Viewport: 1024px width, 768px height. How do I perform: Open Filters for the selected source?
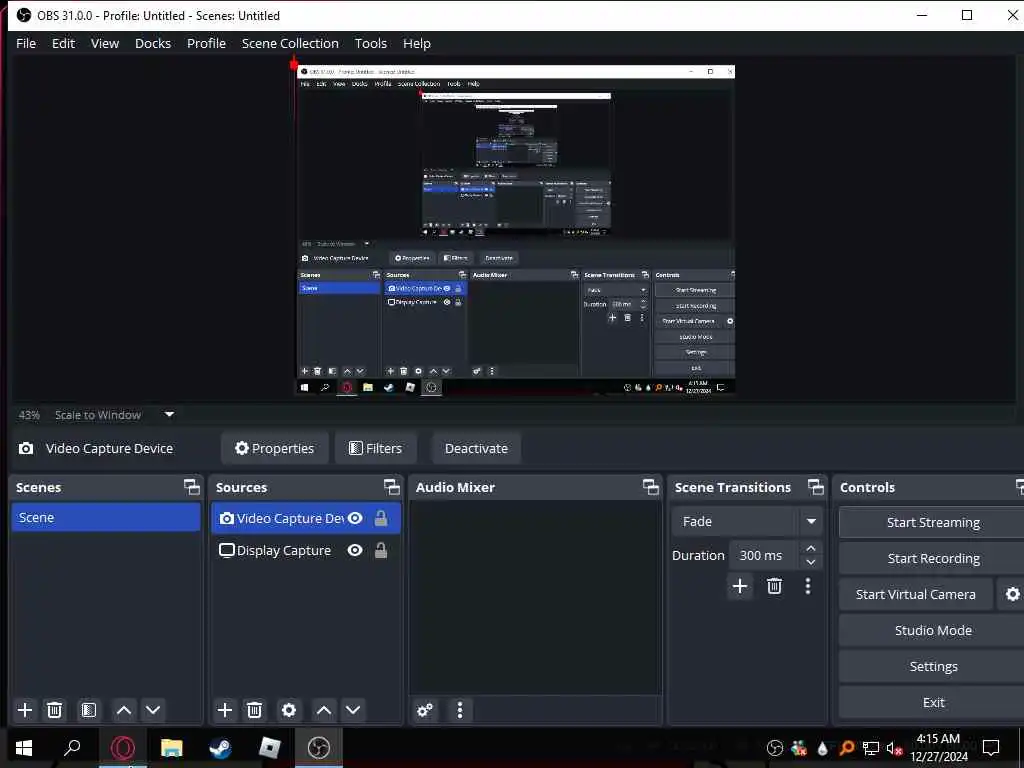[376, 448]
